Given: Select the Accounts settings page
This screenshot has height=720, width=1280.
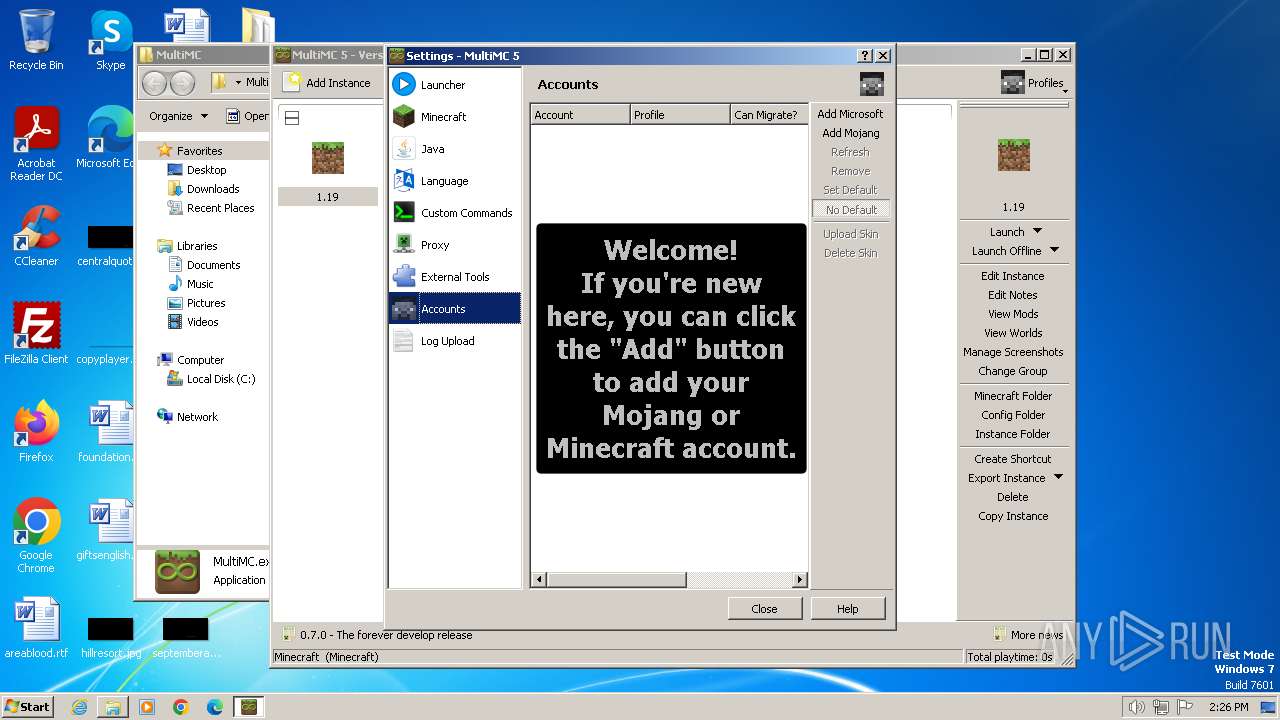Looking at the screenshot, I should (455, 309).
